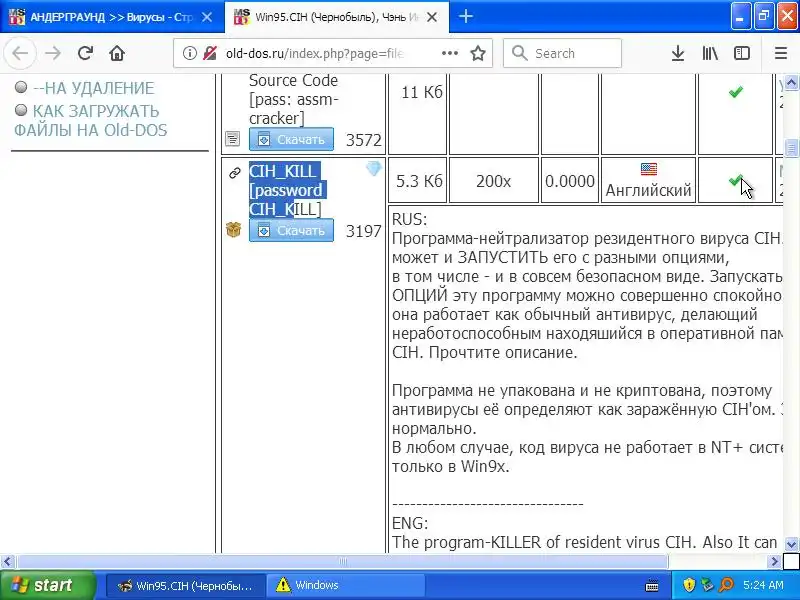Click download count 3572
The width and height of the screenshot is (800, 600).
[x=364, y=140]
